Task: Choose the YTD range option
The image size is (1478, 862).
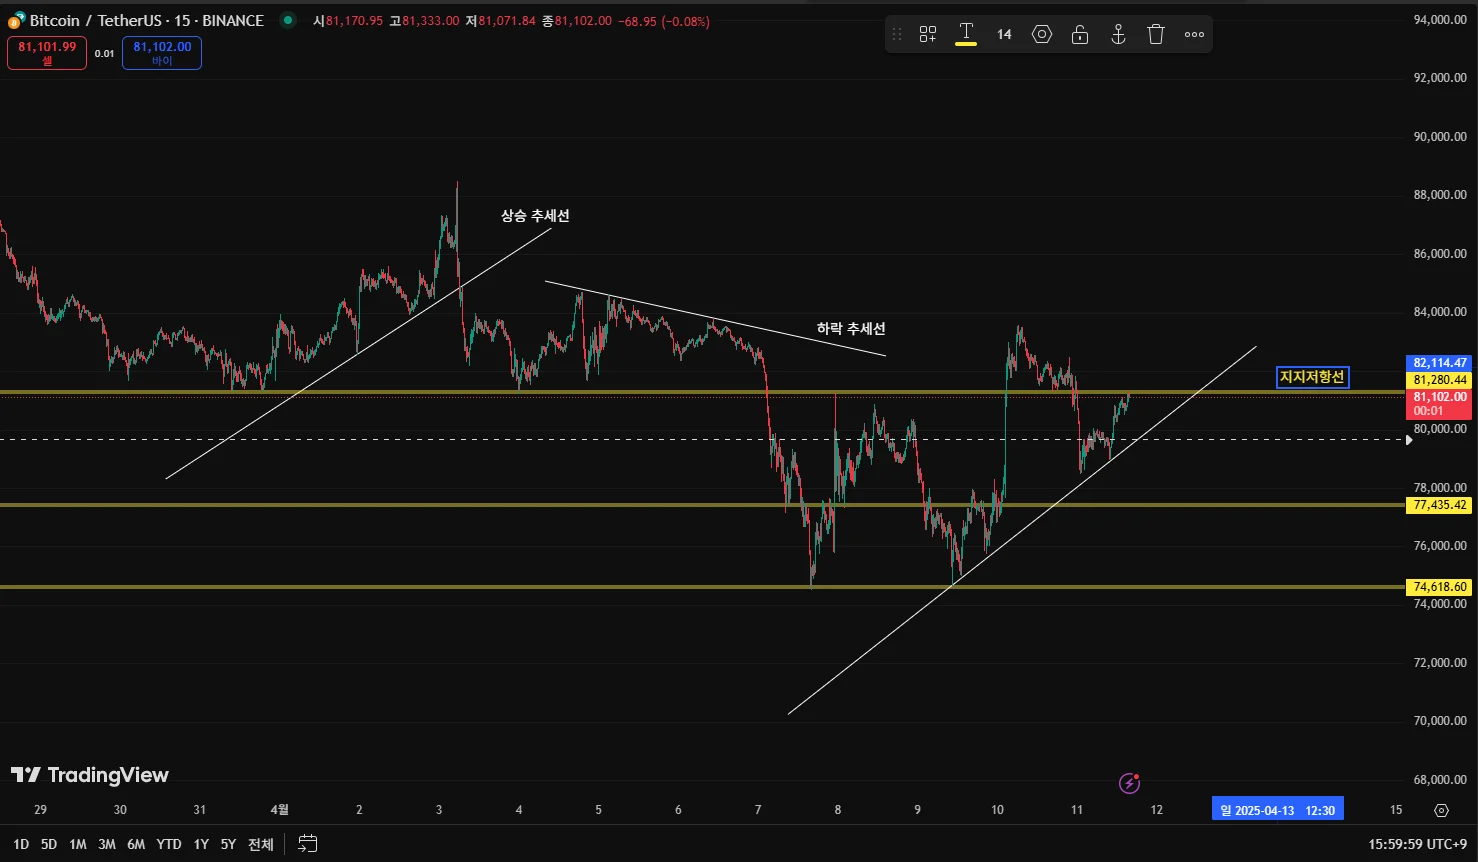Action: (169, 844)
